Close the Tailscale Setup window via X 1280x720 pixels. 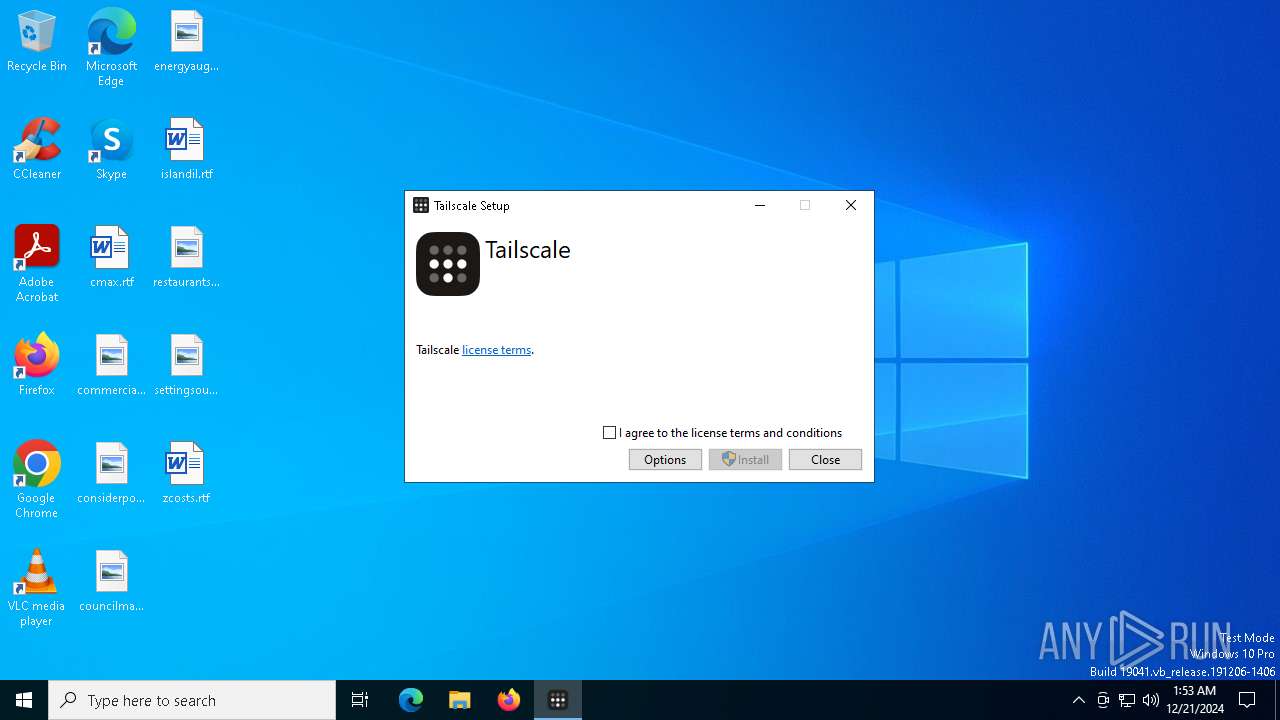[851, 205]
